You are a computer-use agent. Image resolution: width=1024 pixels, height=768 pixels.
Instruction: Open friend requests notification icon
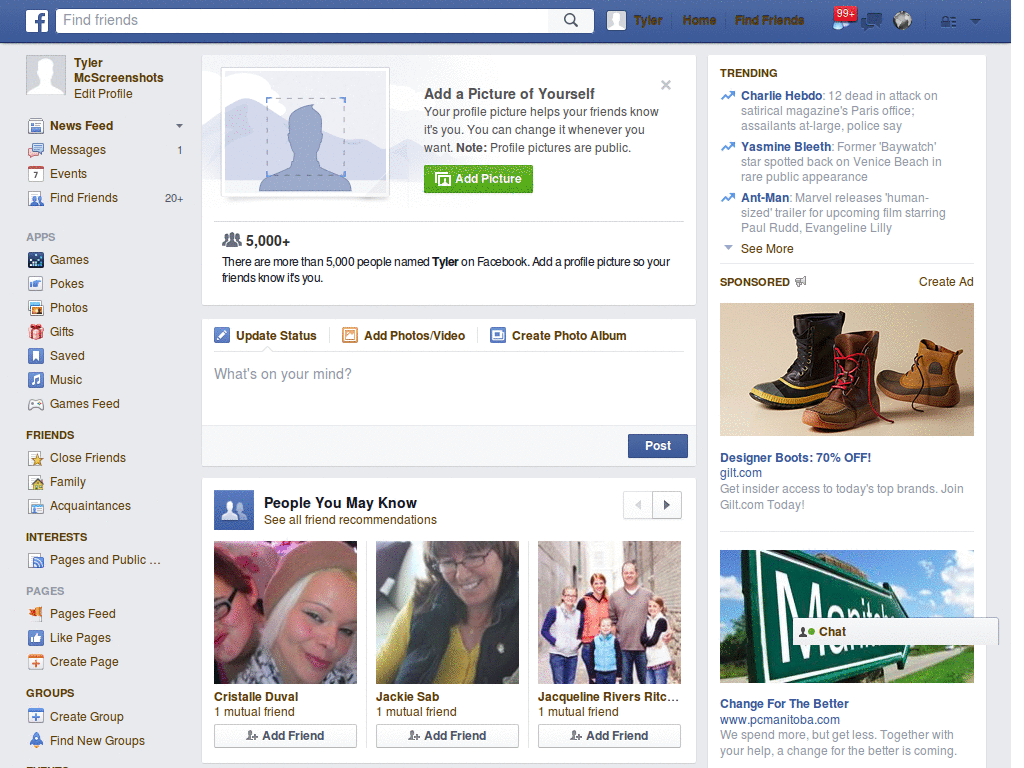tap(842, 20)
